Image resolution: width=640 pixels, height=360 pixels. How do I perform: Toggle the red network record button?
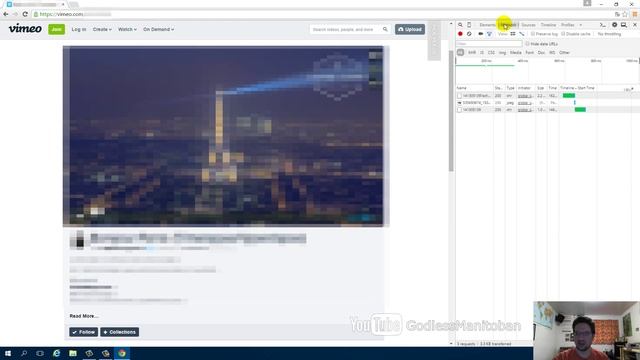point(460,34)
